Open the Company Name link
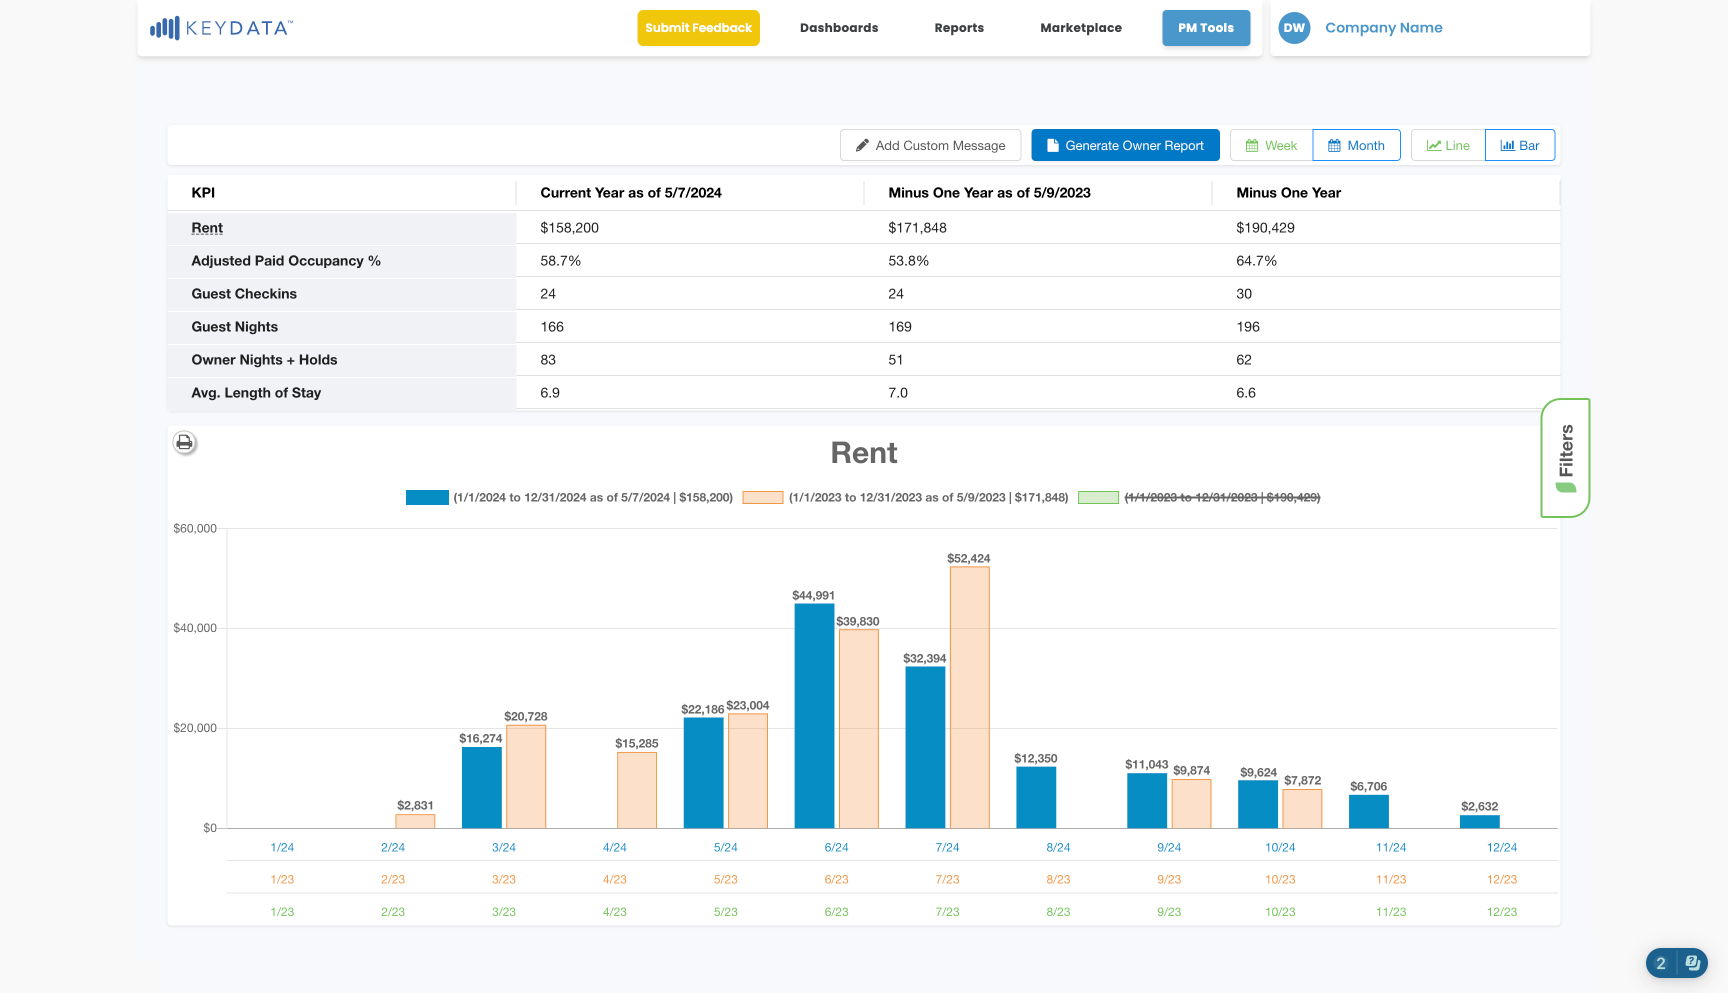Image resolution: width=1728 pixels, height=993 pixels. [1384, 28]
